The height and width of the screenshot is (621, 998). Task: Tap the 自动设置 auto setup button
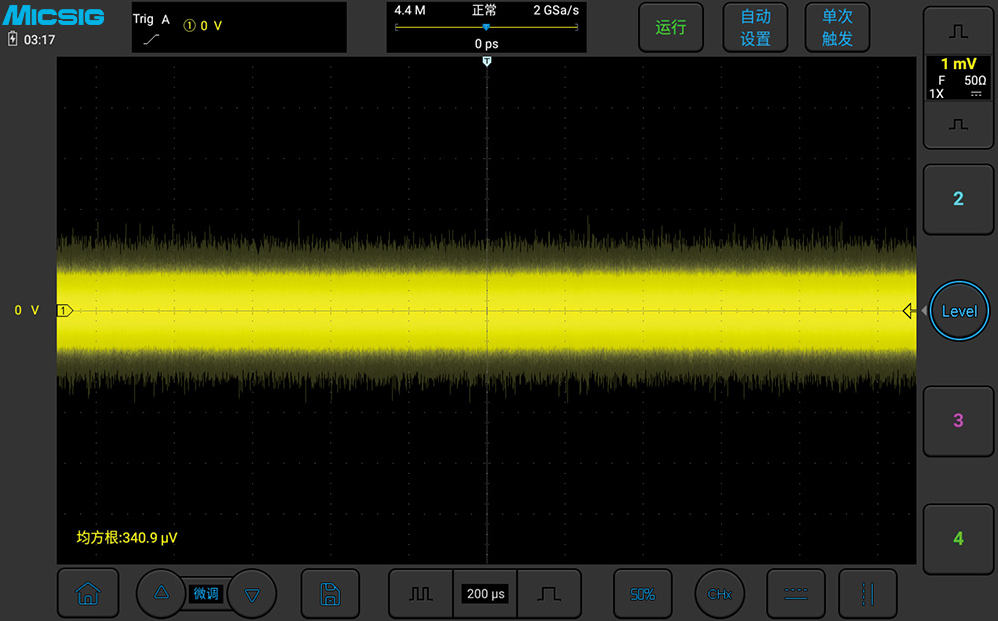[x=756, y=27]
